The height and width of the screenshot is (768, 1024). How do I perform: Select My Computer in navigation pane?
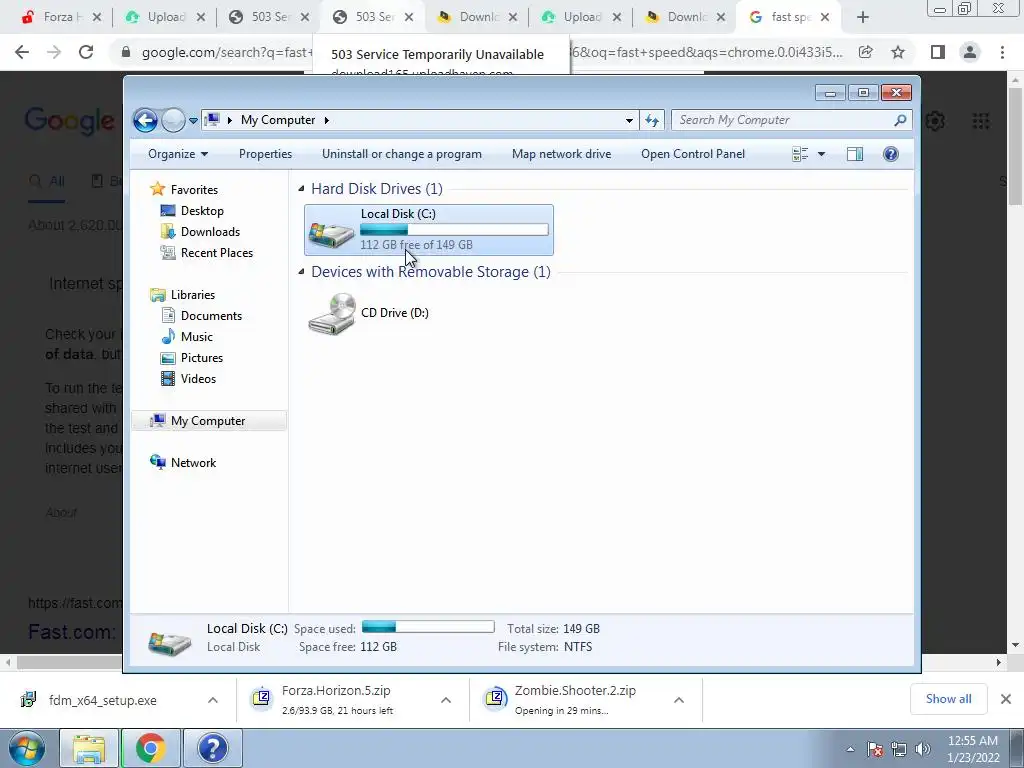coord(208,421)
